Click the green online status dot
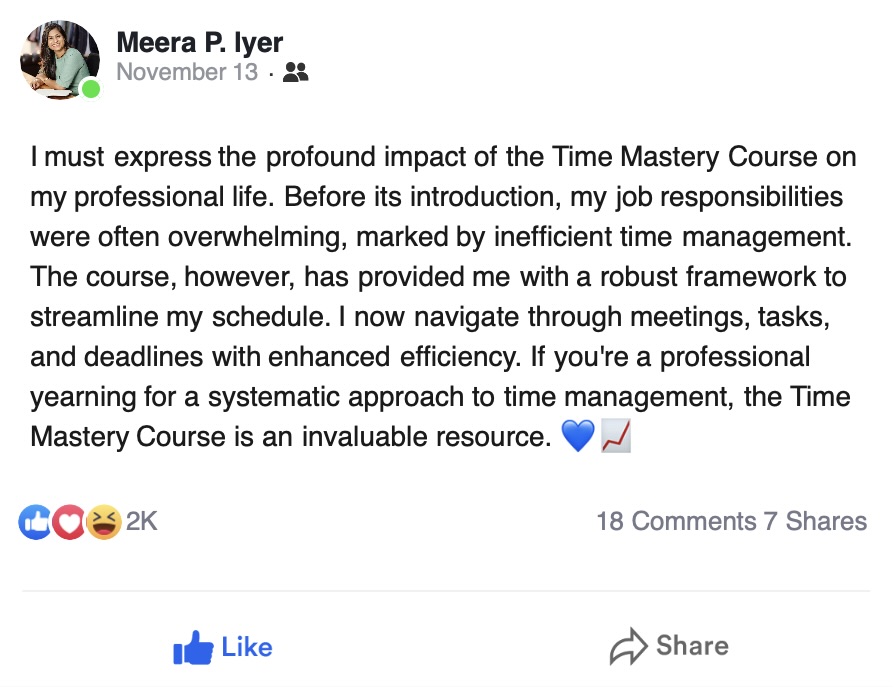 coord(91,90)
